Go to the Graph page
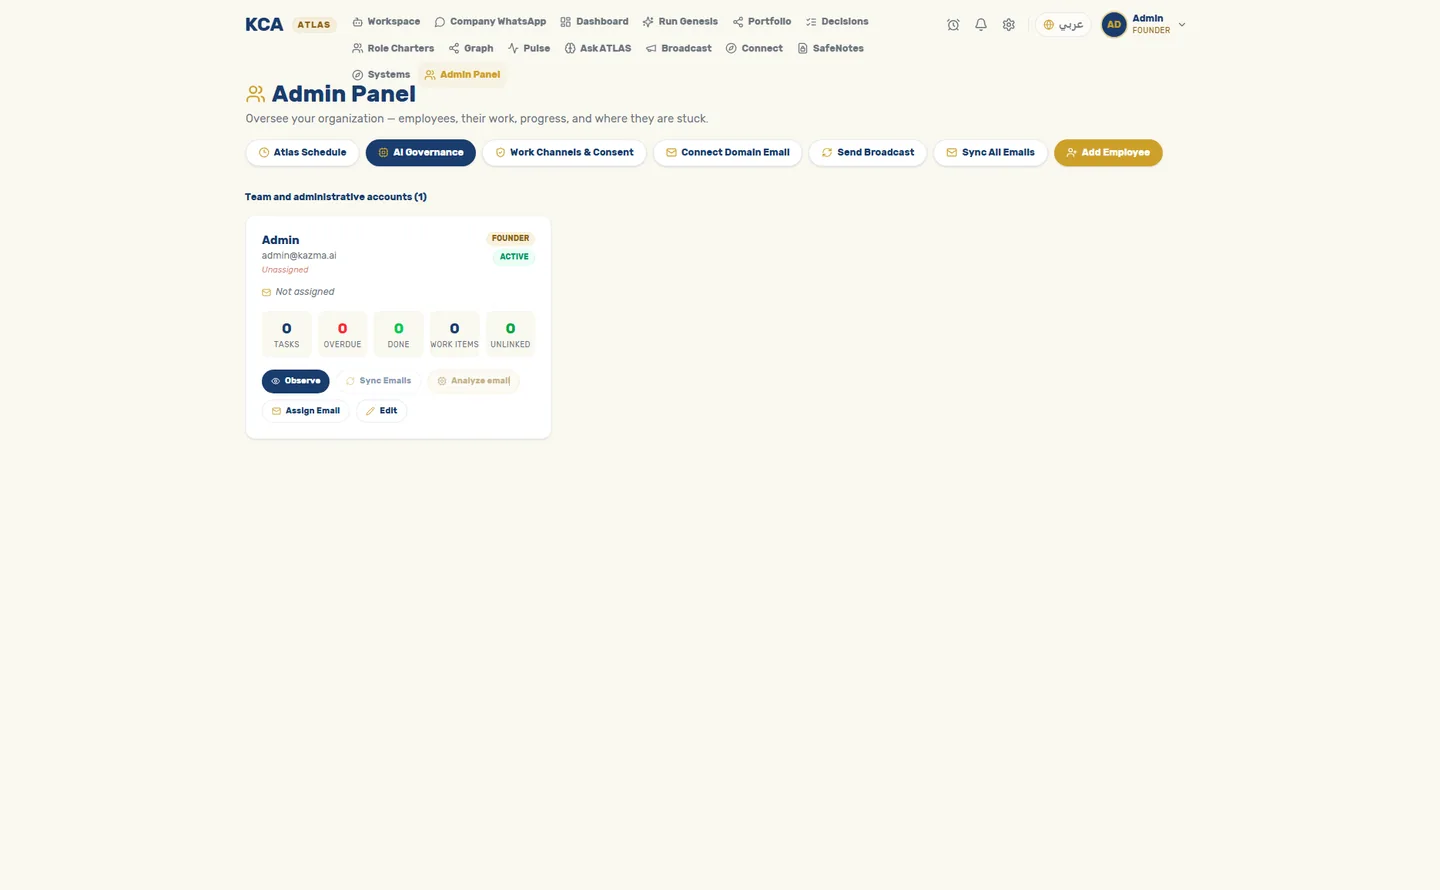Image resolution: width=1440 pixels, height=890 pixels. [471, 48]
